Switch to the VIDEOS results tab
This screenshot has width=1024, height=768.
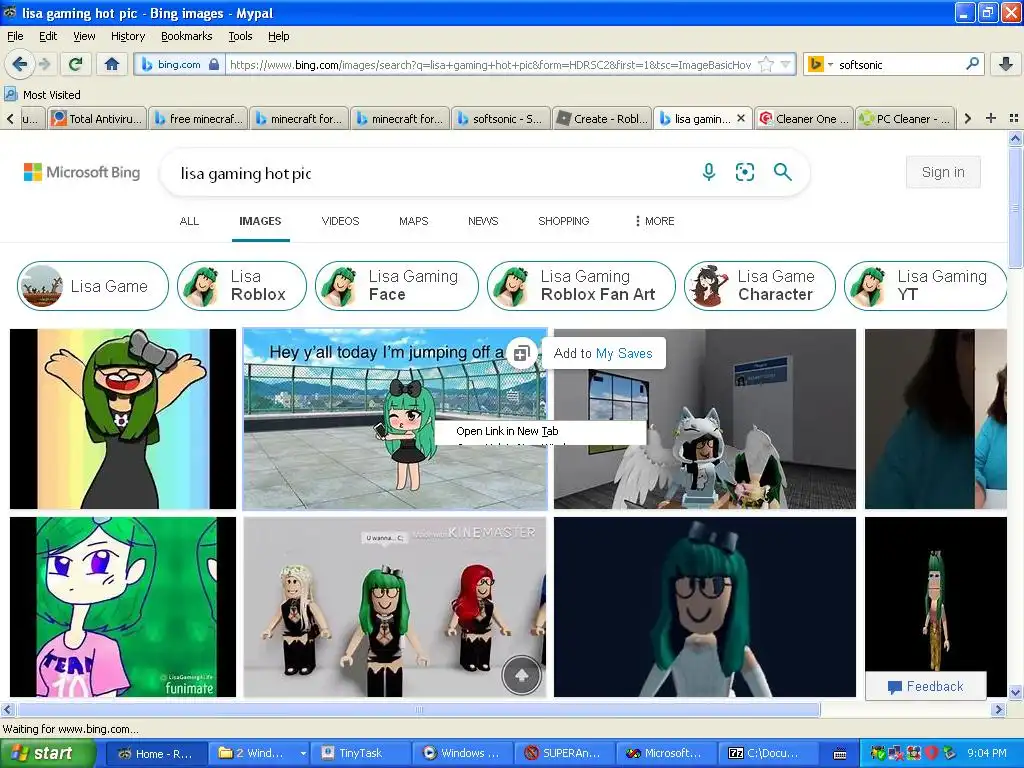click(x=340, y=221)
